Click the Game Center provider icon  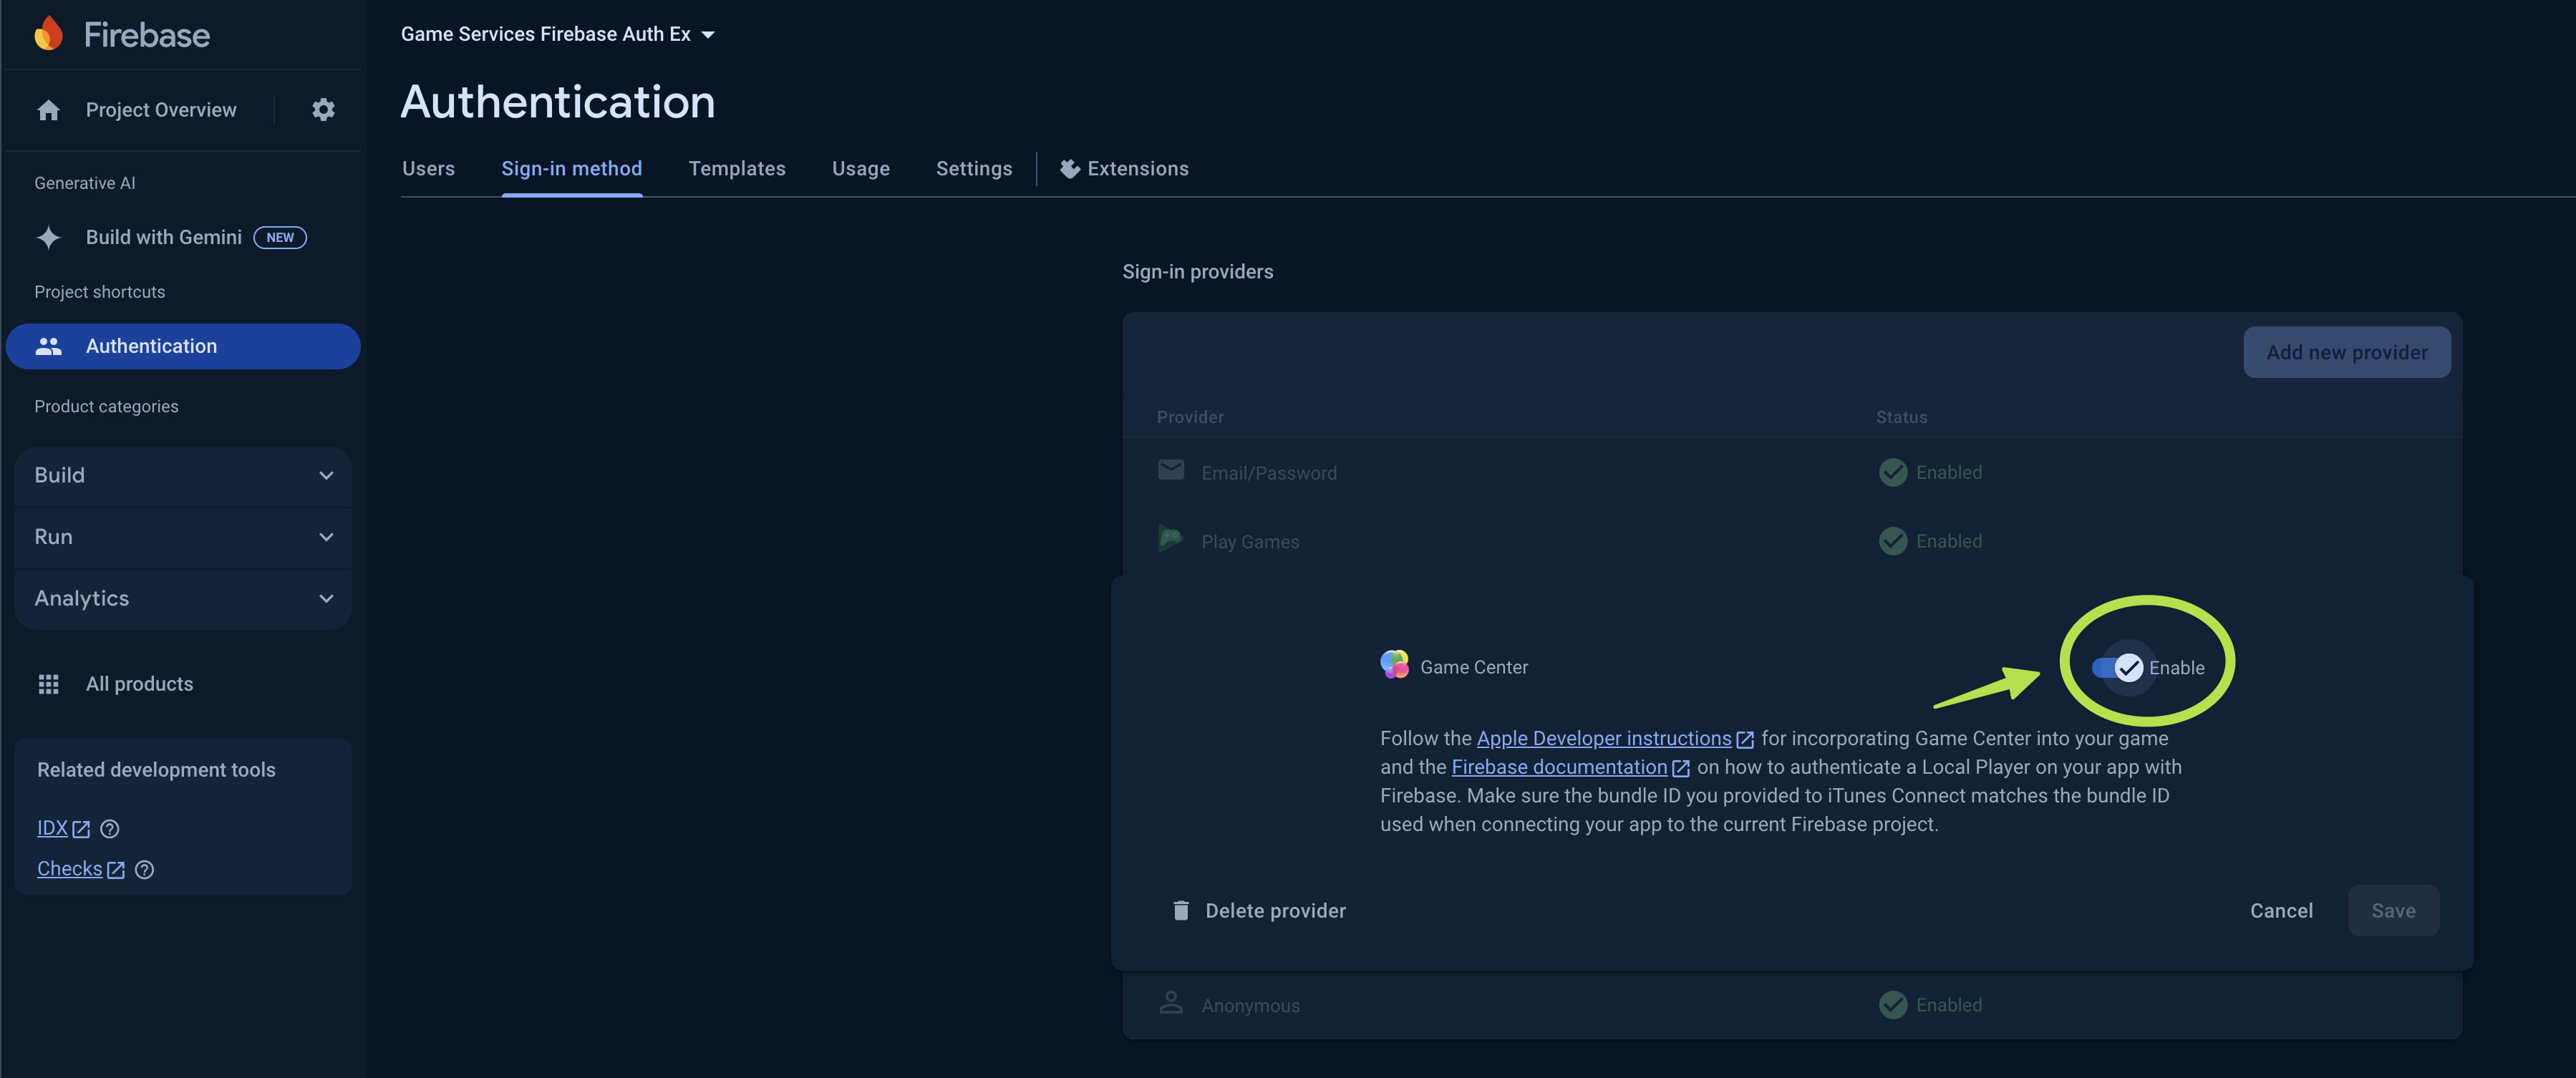coord(1394,665)
